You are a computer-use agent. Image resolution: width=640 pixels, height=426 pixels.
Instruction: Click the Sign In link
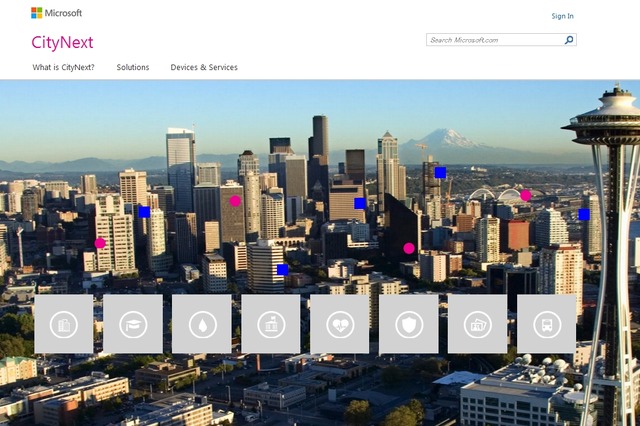click(562, 16)
